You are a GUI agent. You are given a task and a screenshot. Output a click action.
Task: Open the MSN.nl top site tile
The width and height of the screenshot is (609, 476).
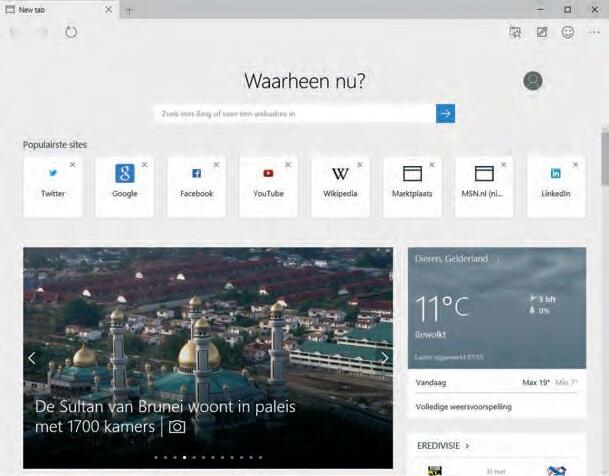click(x=484, y=187)
